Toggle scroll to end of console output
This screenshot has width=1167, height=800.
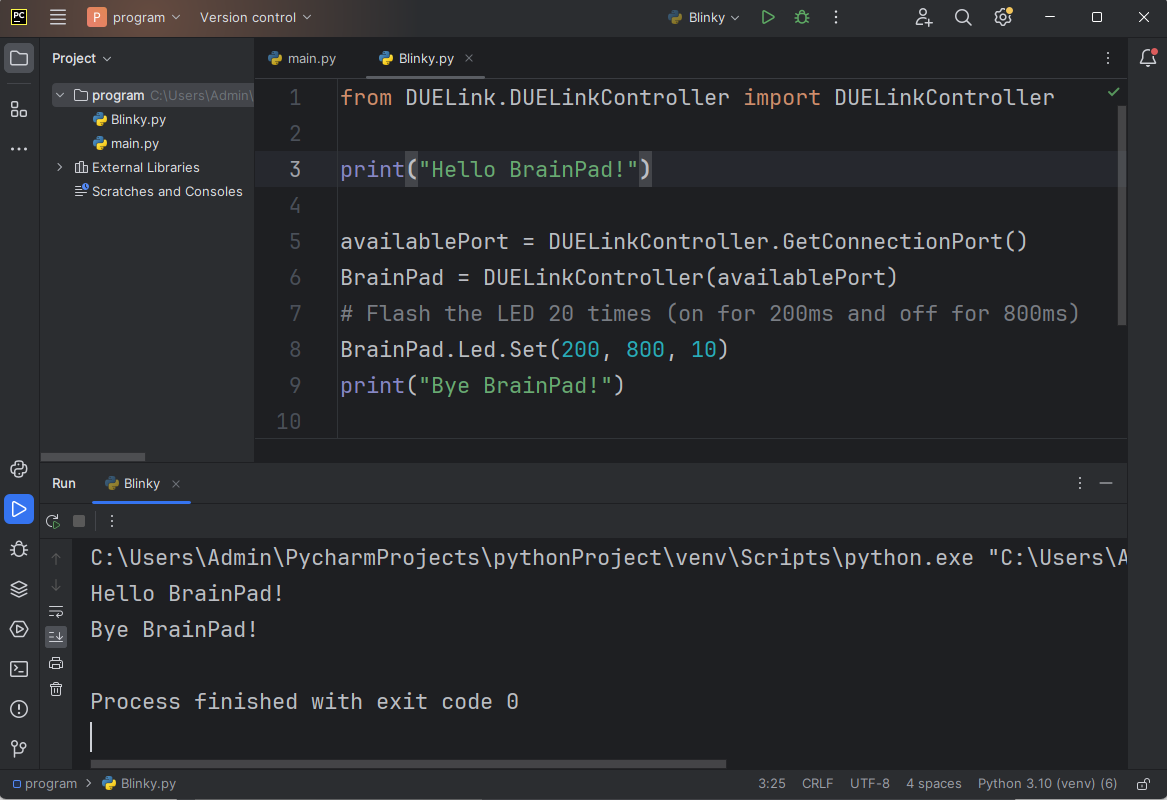56,636
